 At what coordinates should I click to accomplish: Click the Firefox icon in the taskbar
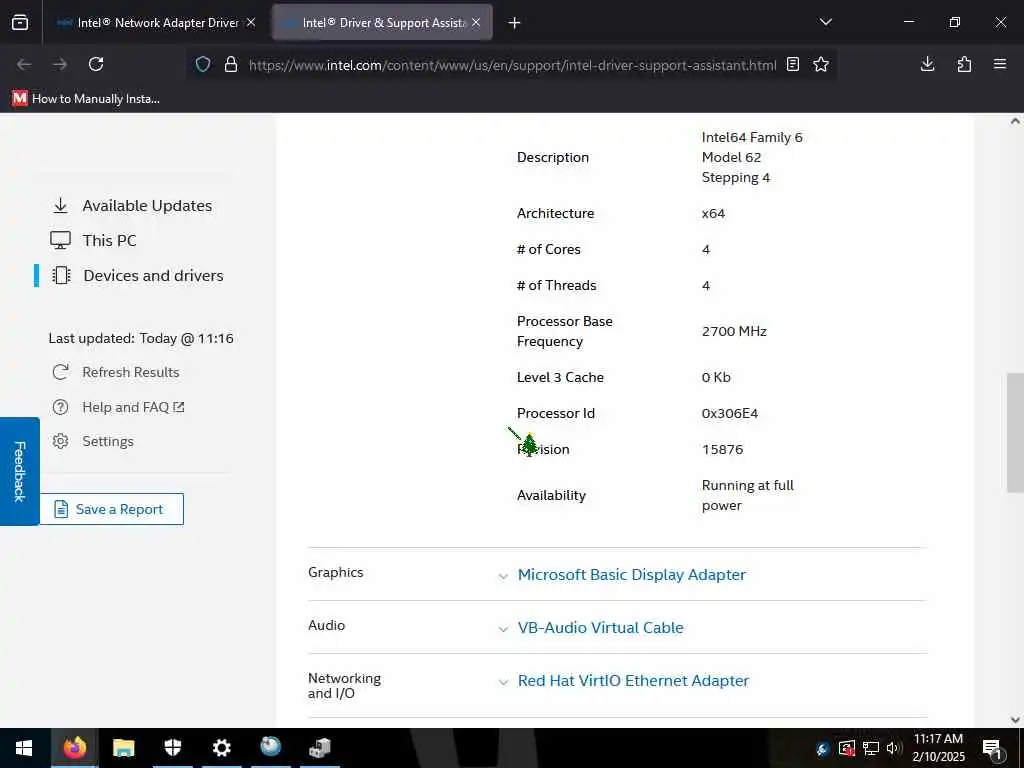click(74, 747)
